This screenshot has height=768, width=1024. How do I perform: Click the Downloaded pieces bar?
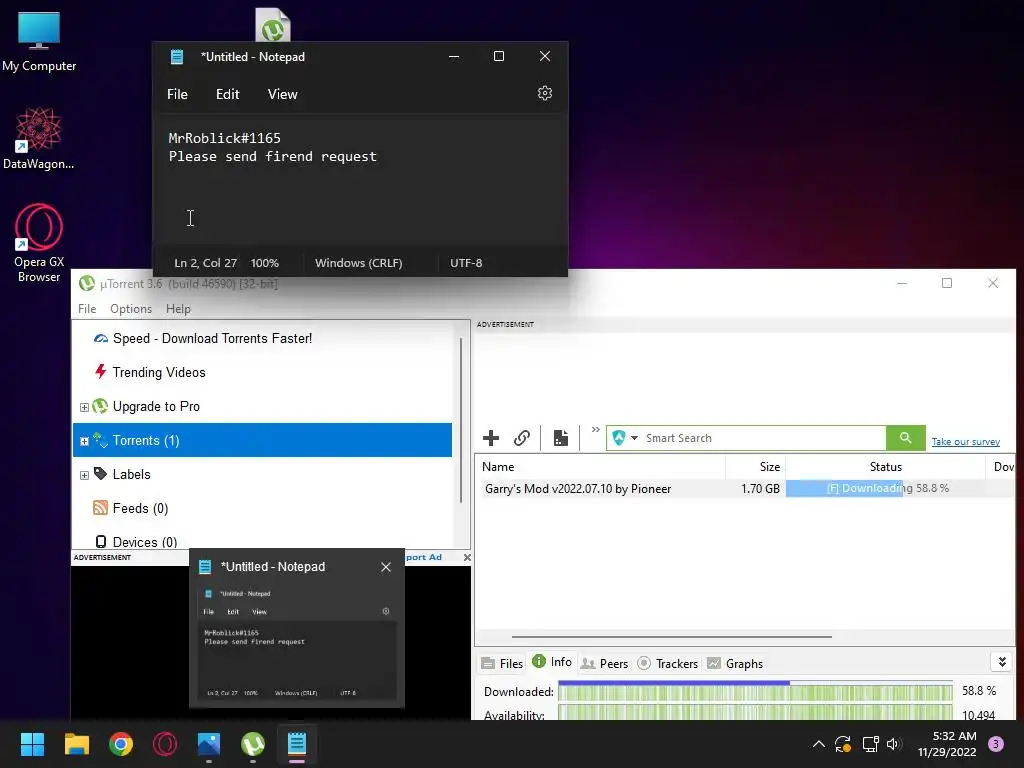pyautogui.click(x=756, y=692)
